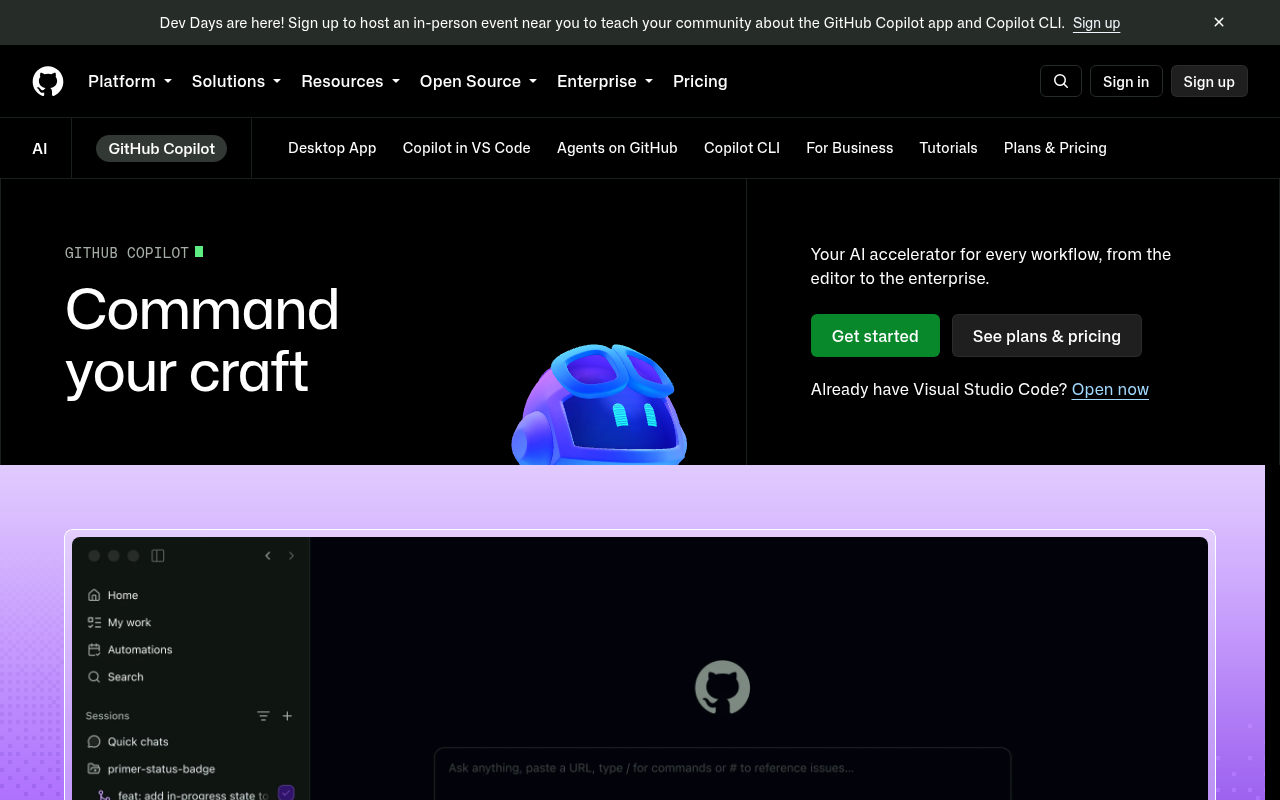Expand the Resources dropdown menu

tap(350, 81)
